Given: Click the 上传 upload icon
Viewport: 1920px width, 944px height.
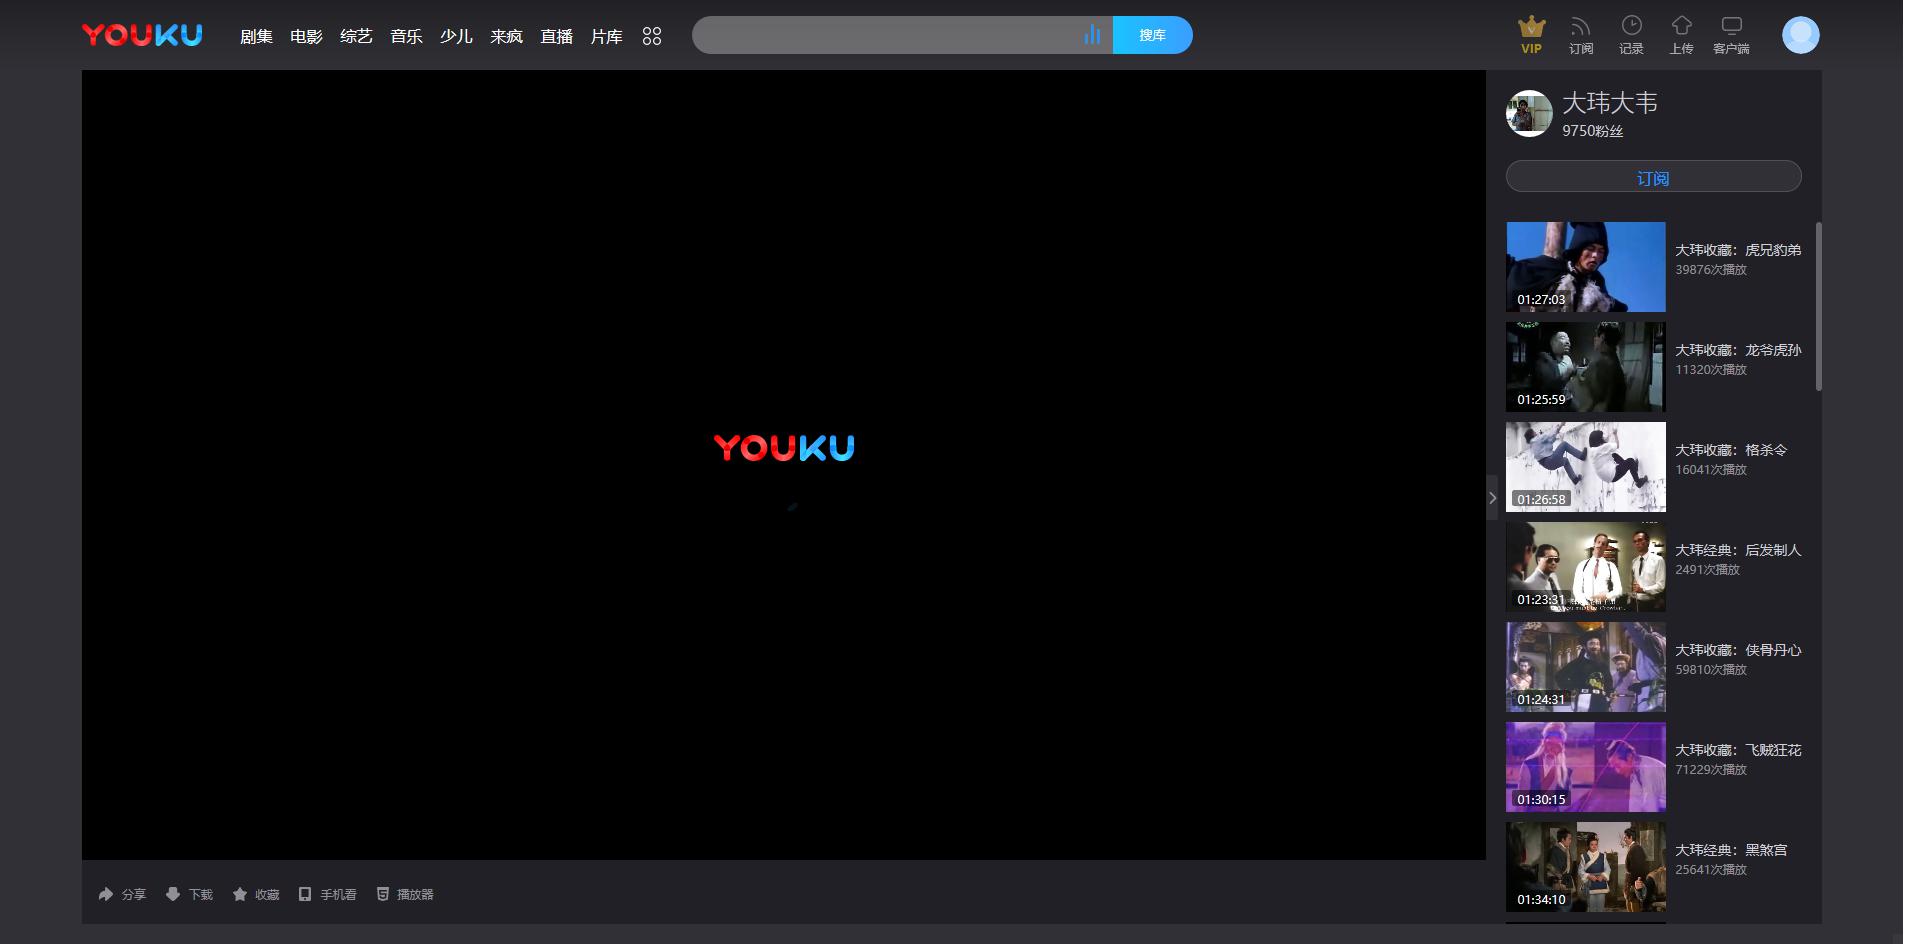Looking at the screenshot, I should 1682,27.
